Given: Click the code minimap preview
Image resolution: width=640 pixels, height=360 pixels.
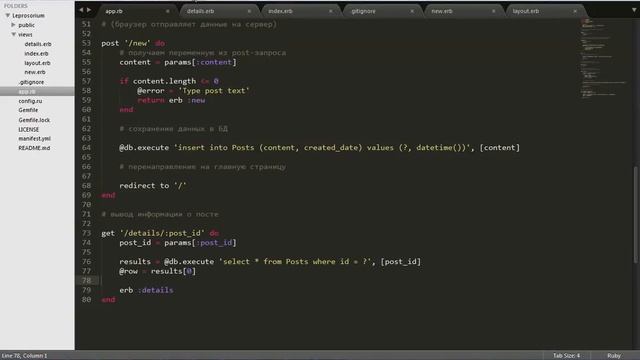Looking at the screenshot, I should (x=603, y=58).
